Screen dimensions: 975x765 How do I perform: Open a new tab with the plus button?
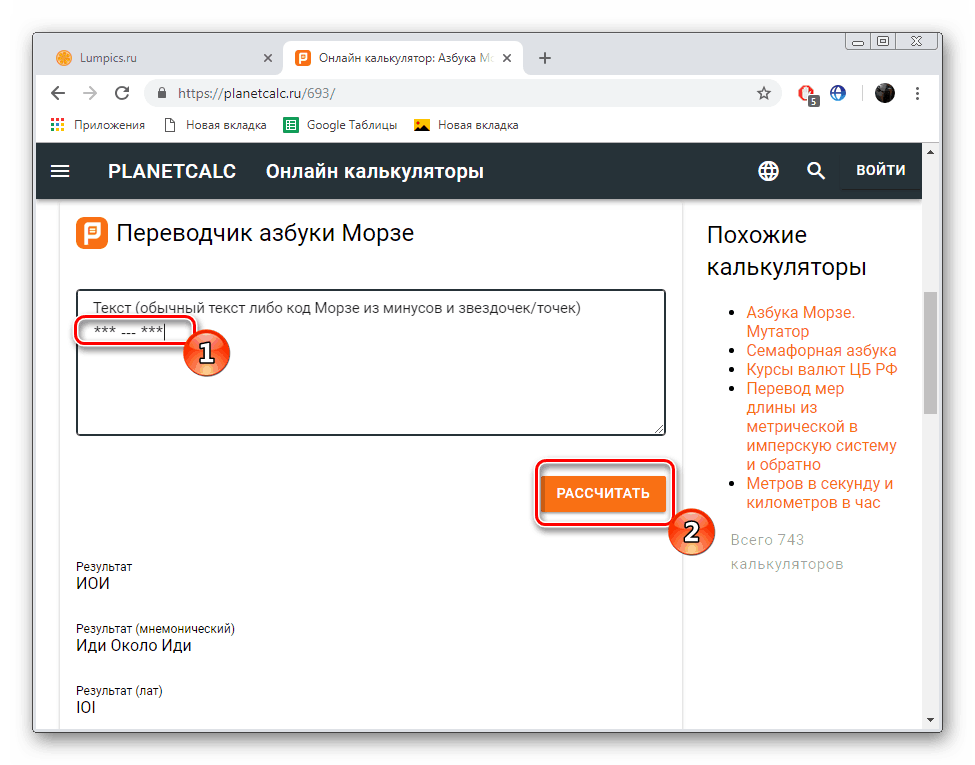(545, 58)
